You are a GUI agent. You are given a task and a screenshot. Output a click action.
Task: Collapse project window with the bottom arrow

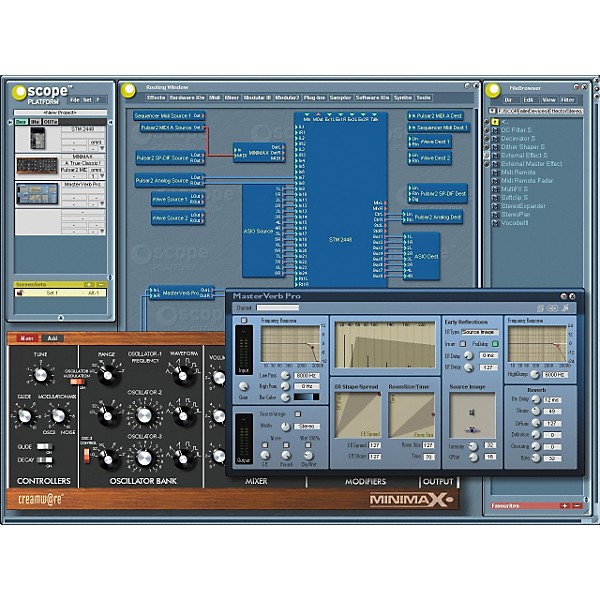coord(60,318)
